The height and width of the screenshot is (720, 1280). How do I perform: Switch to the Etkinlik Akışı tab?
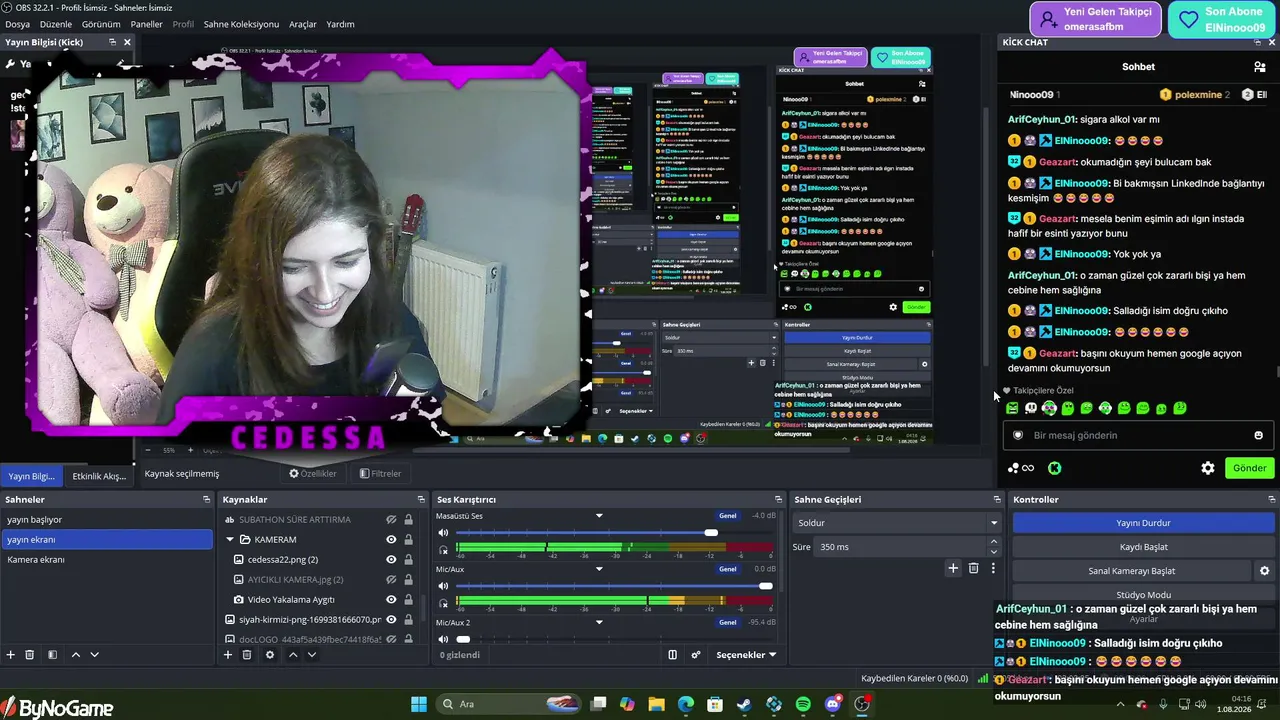99,476
